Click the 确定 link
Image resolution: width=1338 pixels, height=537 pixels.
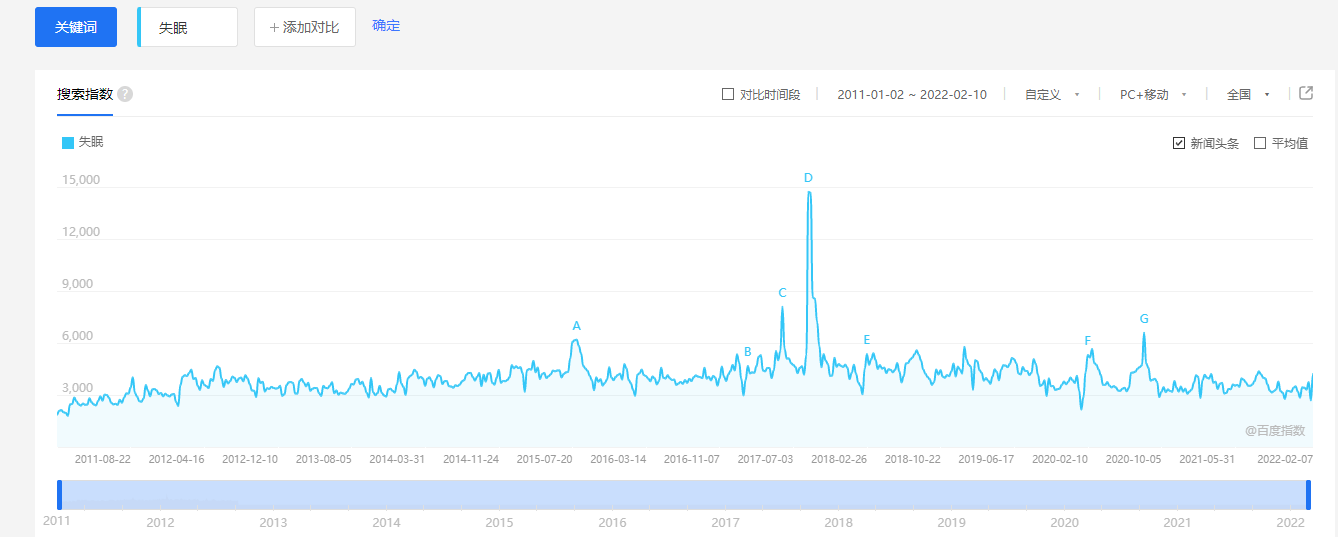coord(386,26)
